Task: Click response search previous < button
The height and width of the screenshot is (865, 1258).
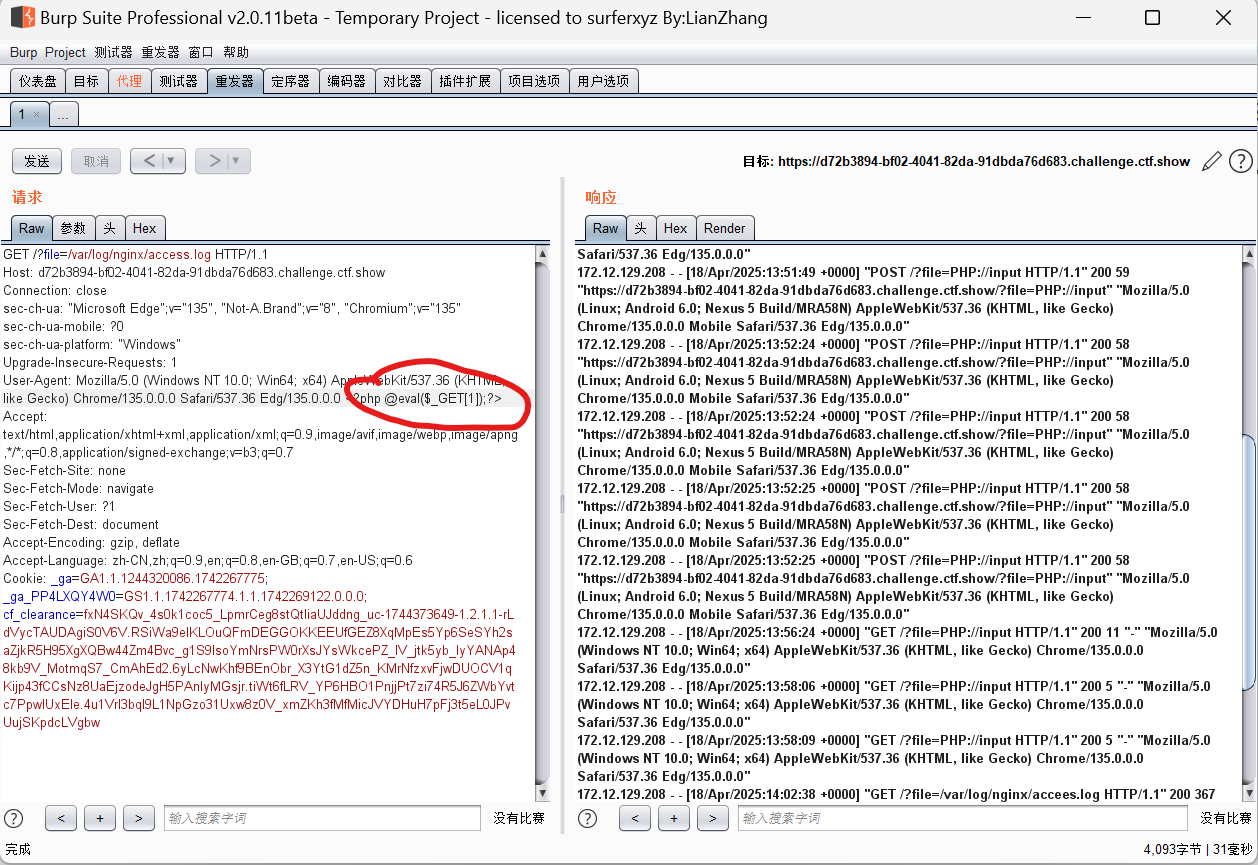Action: (635, 818)
